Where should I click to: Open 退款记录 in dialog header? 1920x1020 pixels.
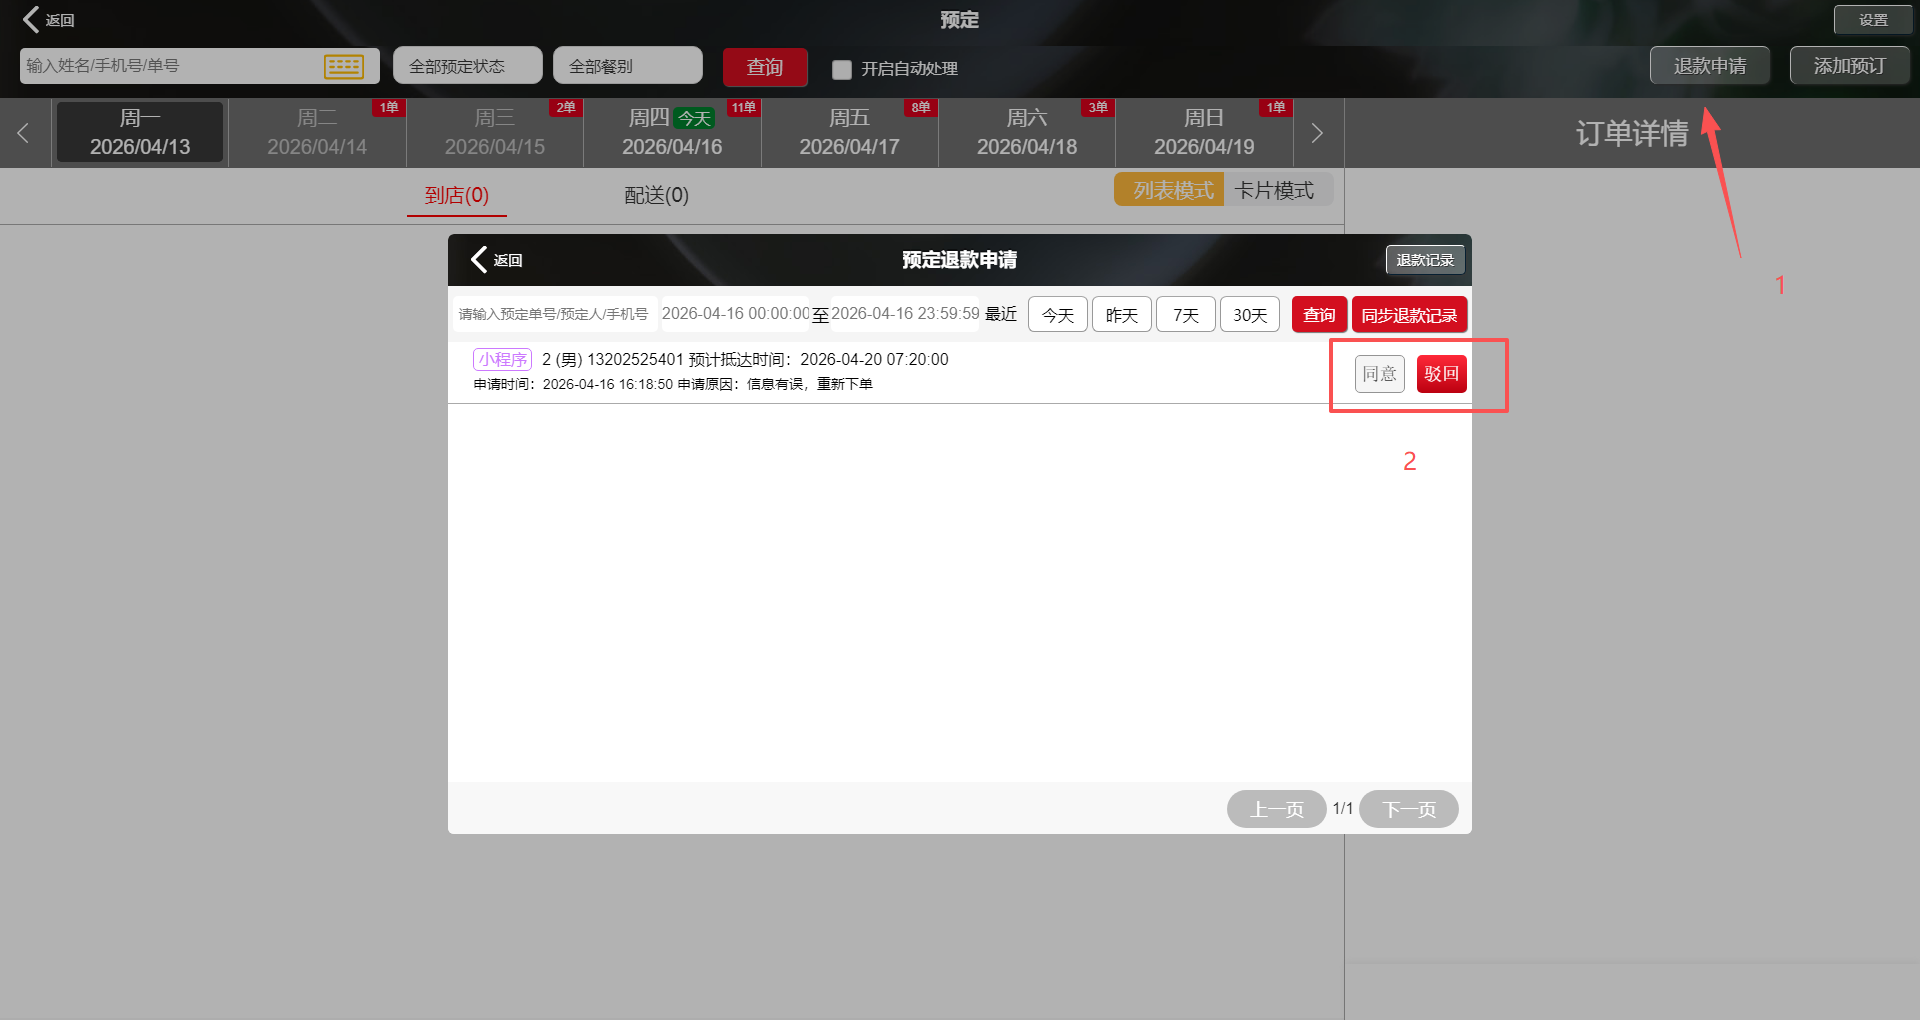(1425, 260)
